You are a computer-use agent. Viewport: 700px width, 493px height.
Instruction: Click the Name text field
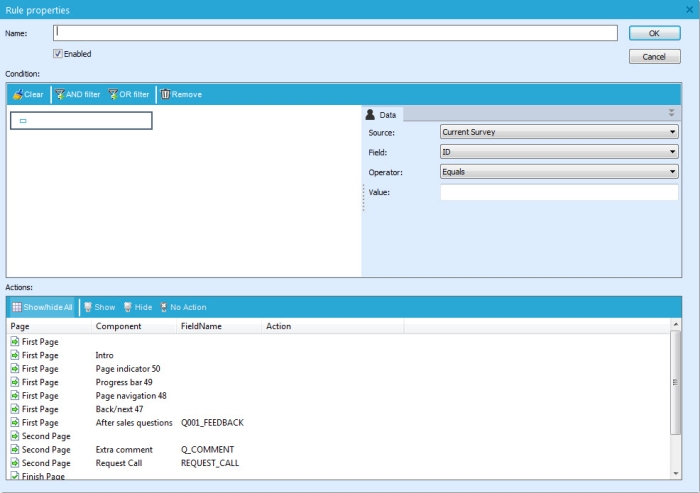tap(335, 33)
